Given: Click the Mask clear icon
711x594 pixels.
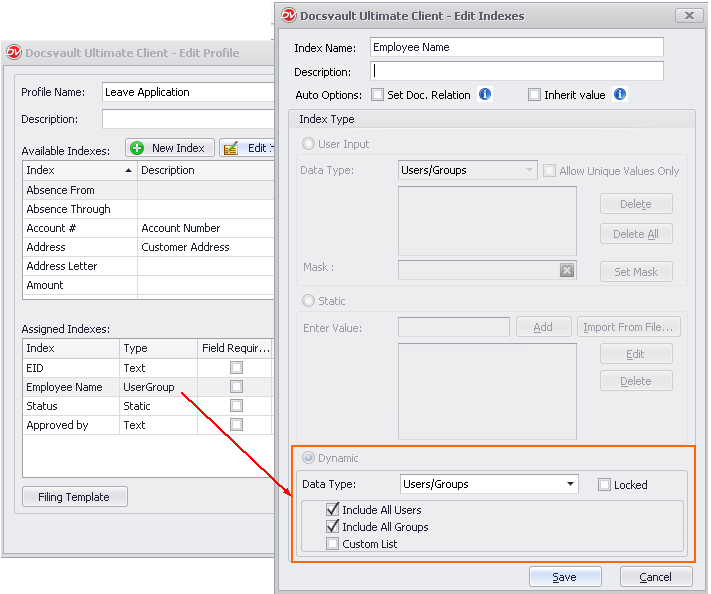Looking at the screenshot, I should click(x=566, y=270).
